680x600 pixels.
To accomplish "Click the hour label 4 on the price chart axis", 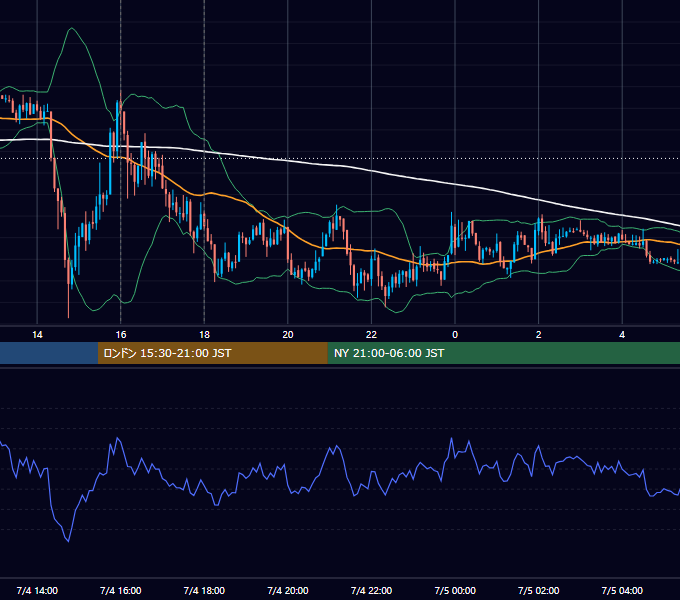I will tap(622, 335).
